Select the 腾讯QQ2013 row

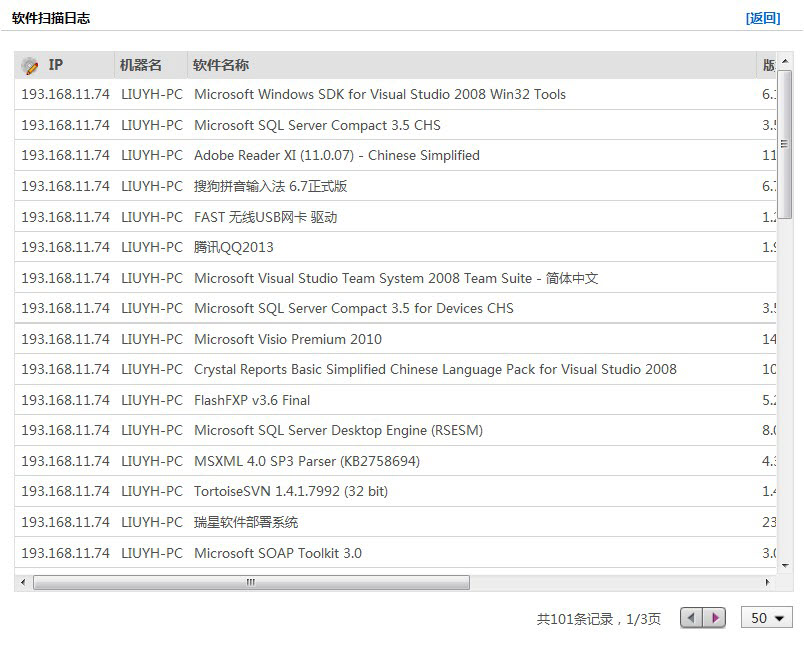234,247
